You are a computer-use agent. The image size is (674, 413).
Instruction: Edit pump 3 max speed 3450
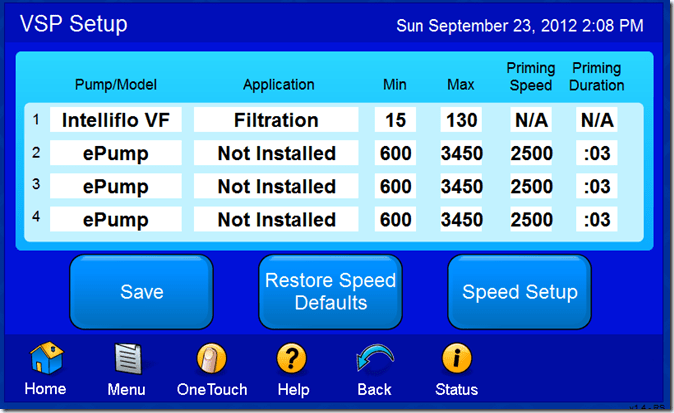461,186
